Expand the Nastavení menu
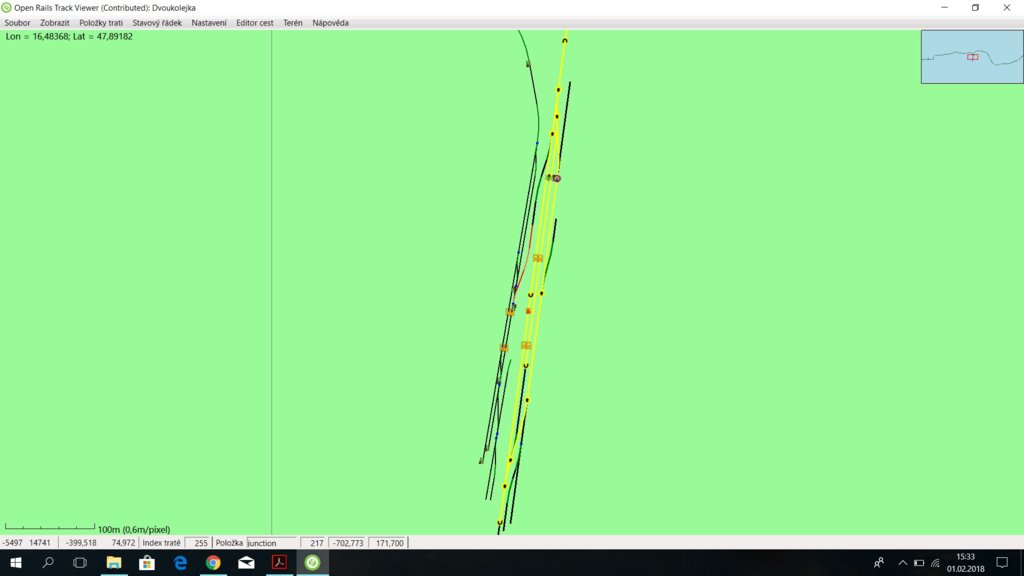This screenshot has width=1024, height=576. (209, 23)
